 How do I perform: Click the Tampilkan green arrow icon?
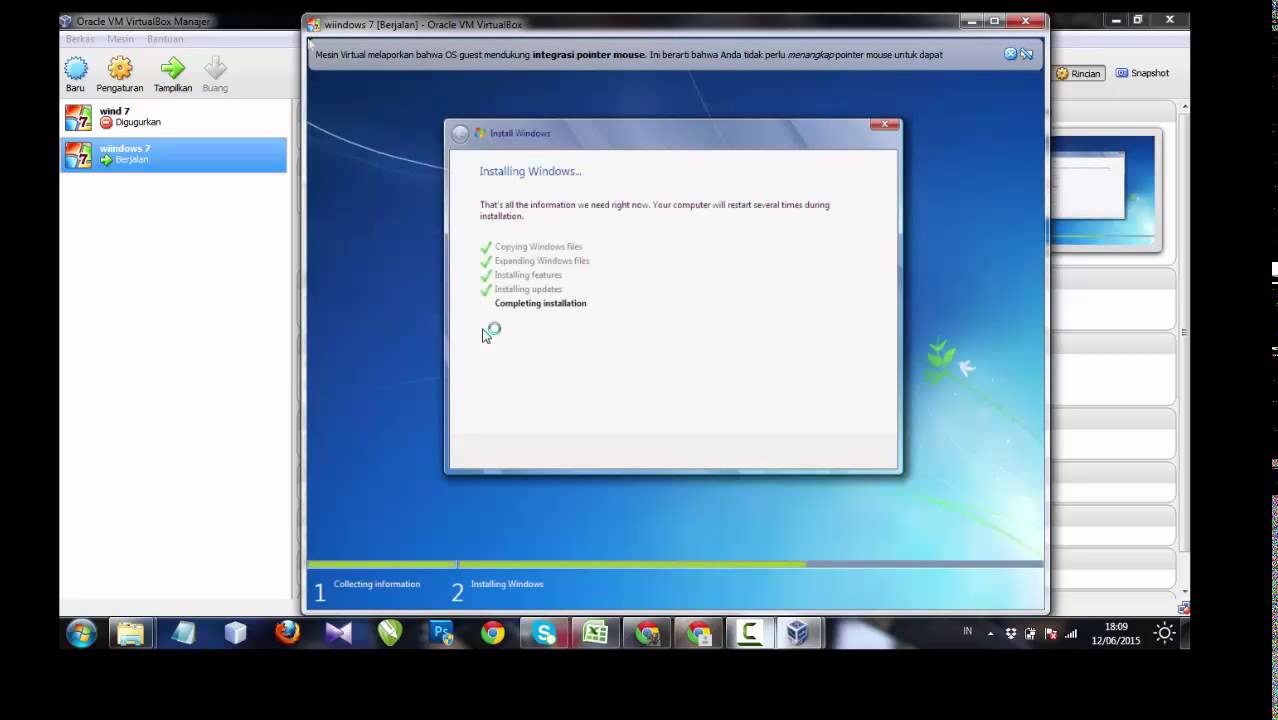click(173, 68)
